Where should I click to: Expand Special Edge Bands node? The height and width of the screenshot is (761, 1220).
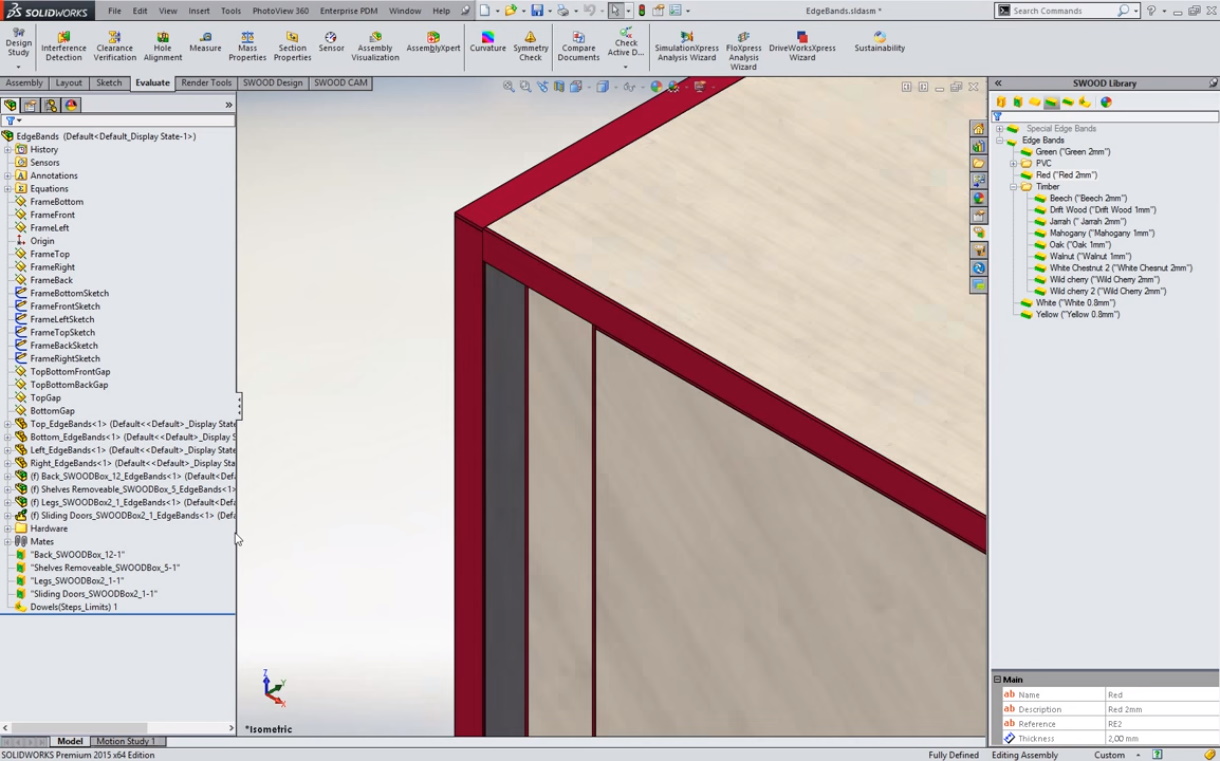[x=999, y=129]
